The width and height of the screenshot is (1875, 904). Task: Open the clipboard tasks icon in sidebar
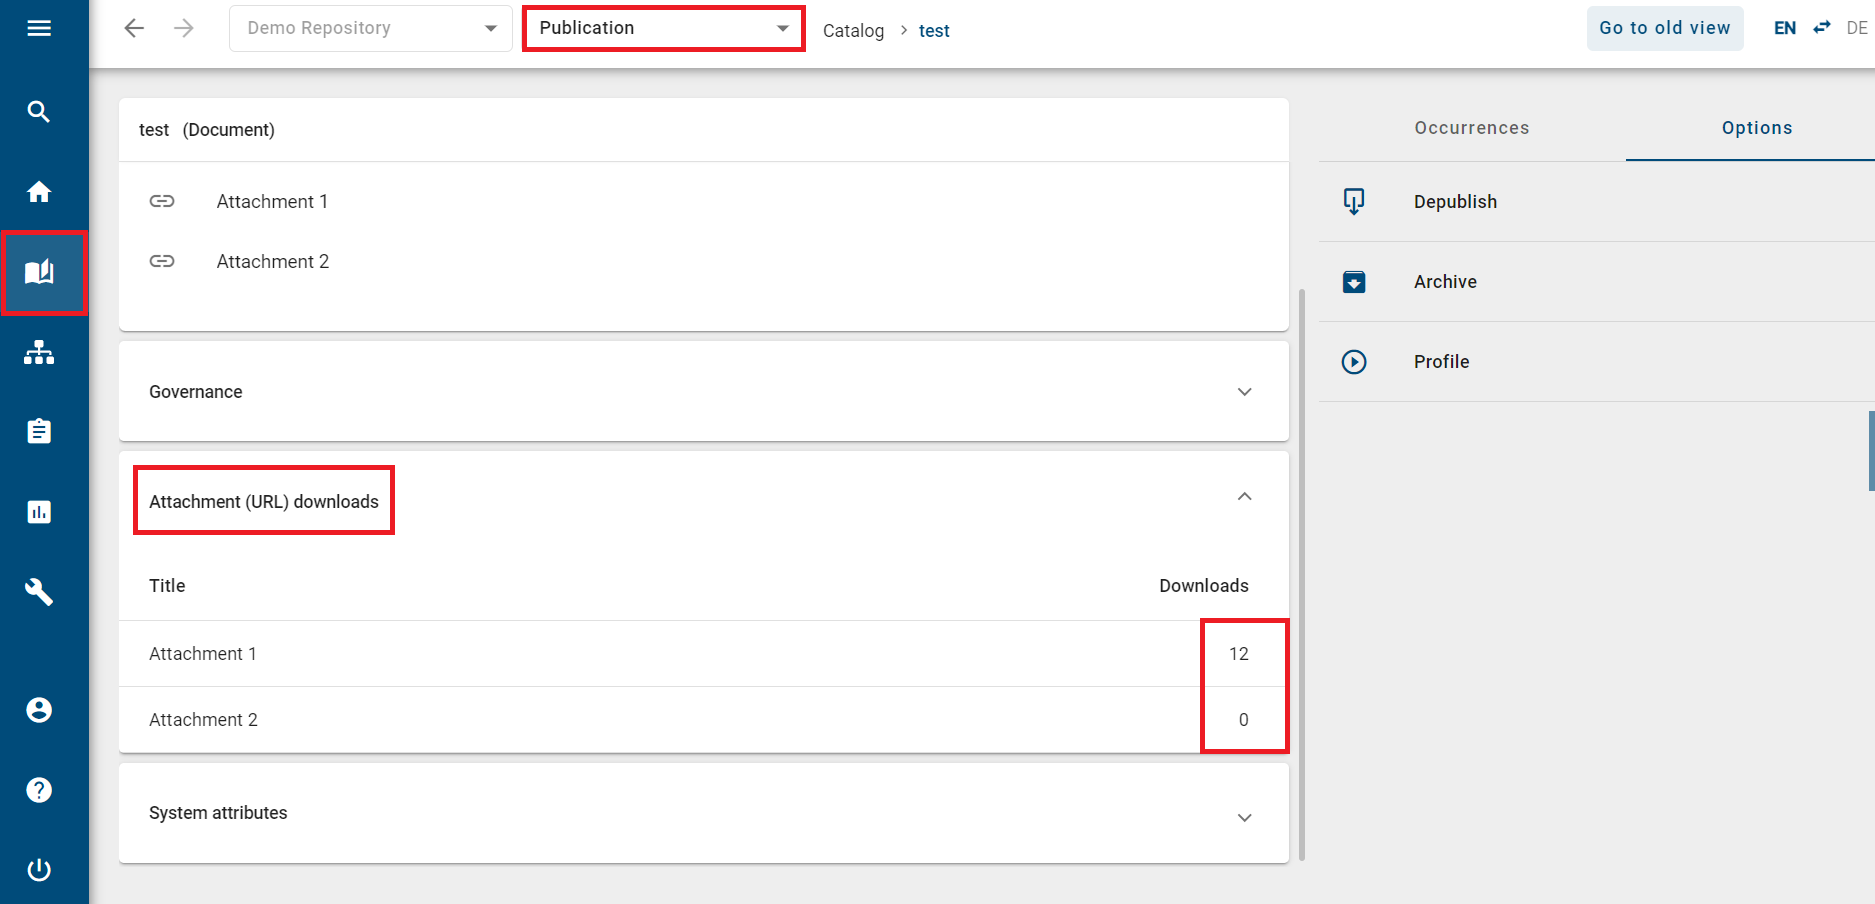coord(39,430)
